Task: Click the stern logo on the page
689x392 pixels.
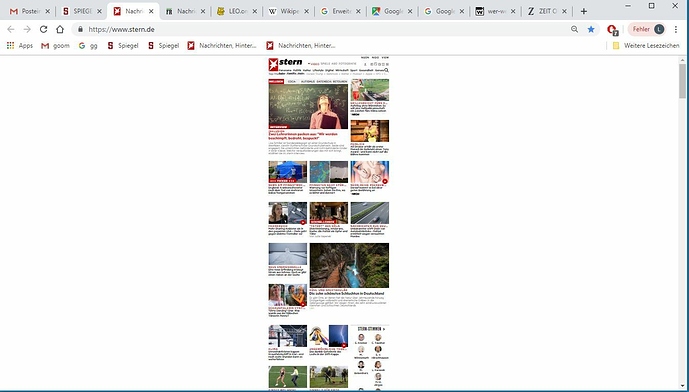Action: coord(286,64)
